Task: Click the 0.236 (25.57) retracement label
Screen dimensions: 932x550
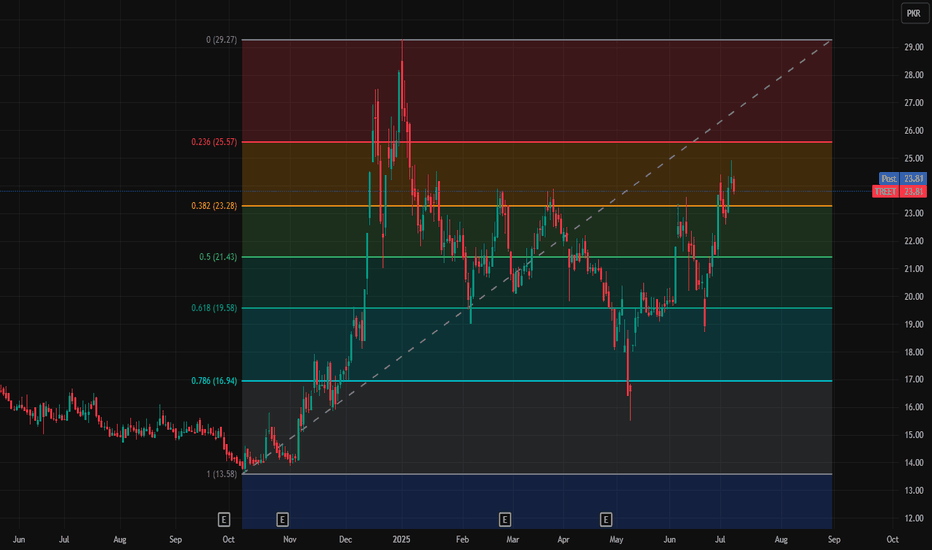Action: [214, 142]
